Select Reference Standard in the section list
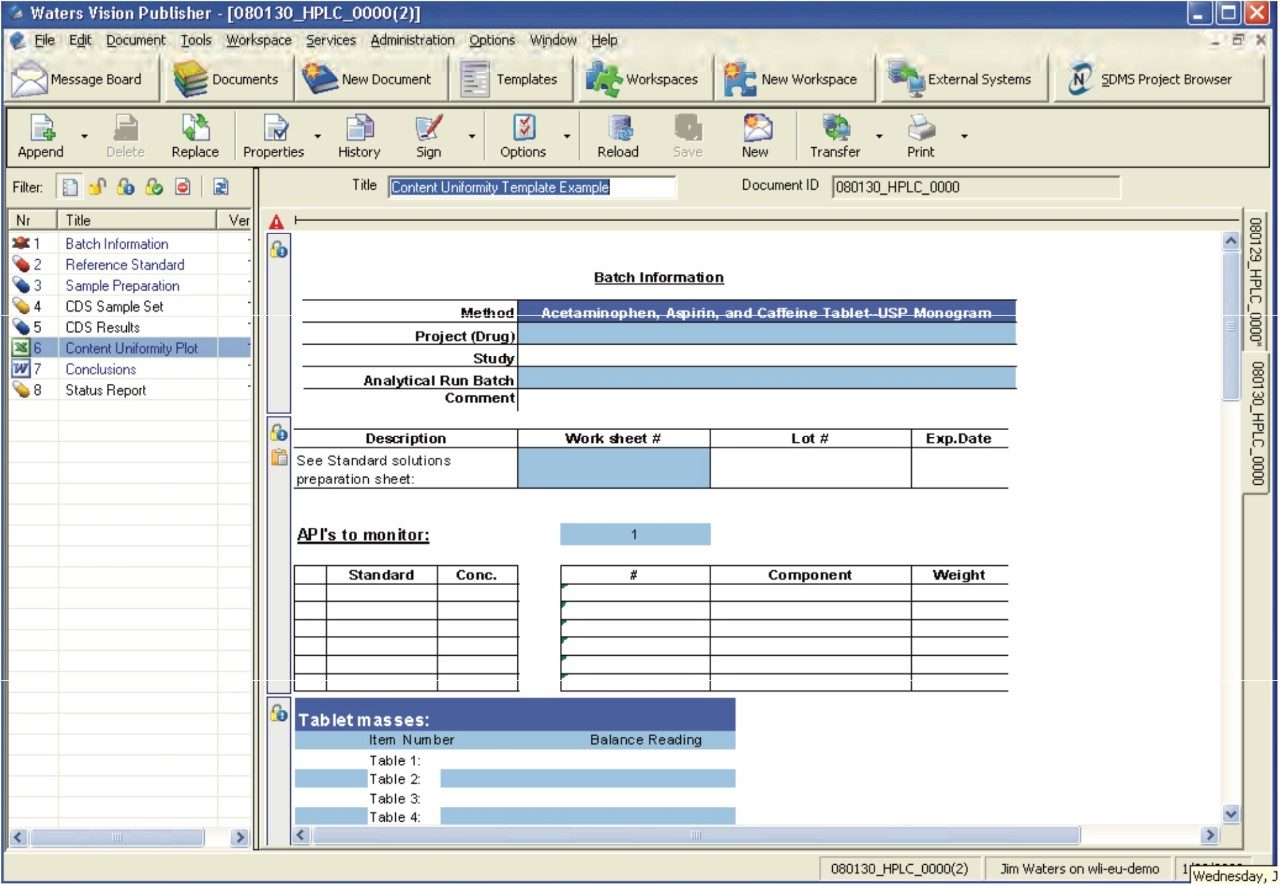The image size is (1280, 886). click(125, 265)
